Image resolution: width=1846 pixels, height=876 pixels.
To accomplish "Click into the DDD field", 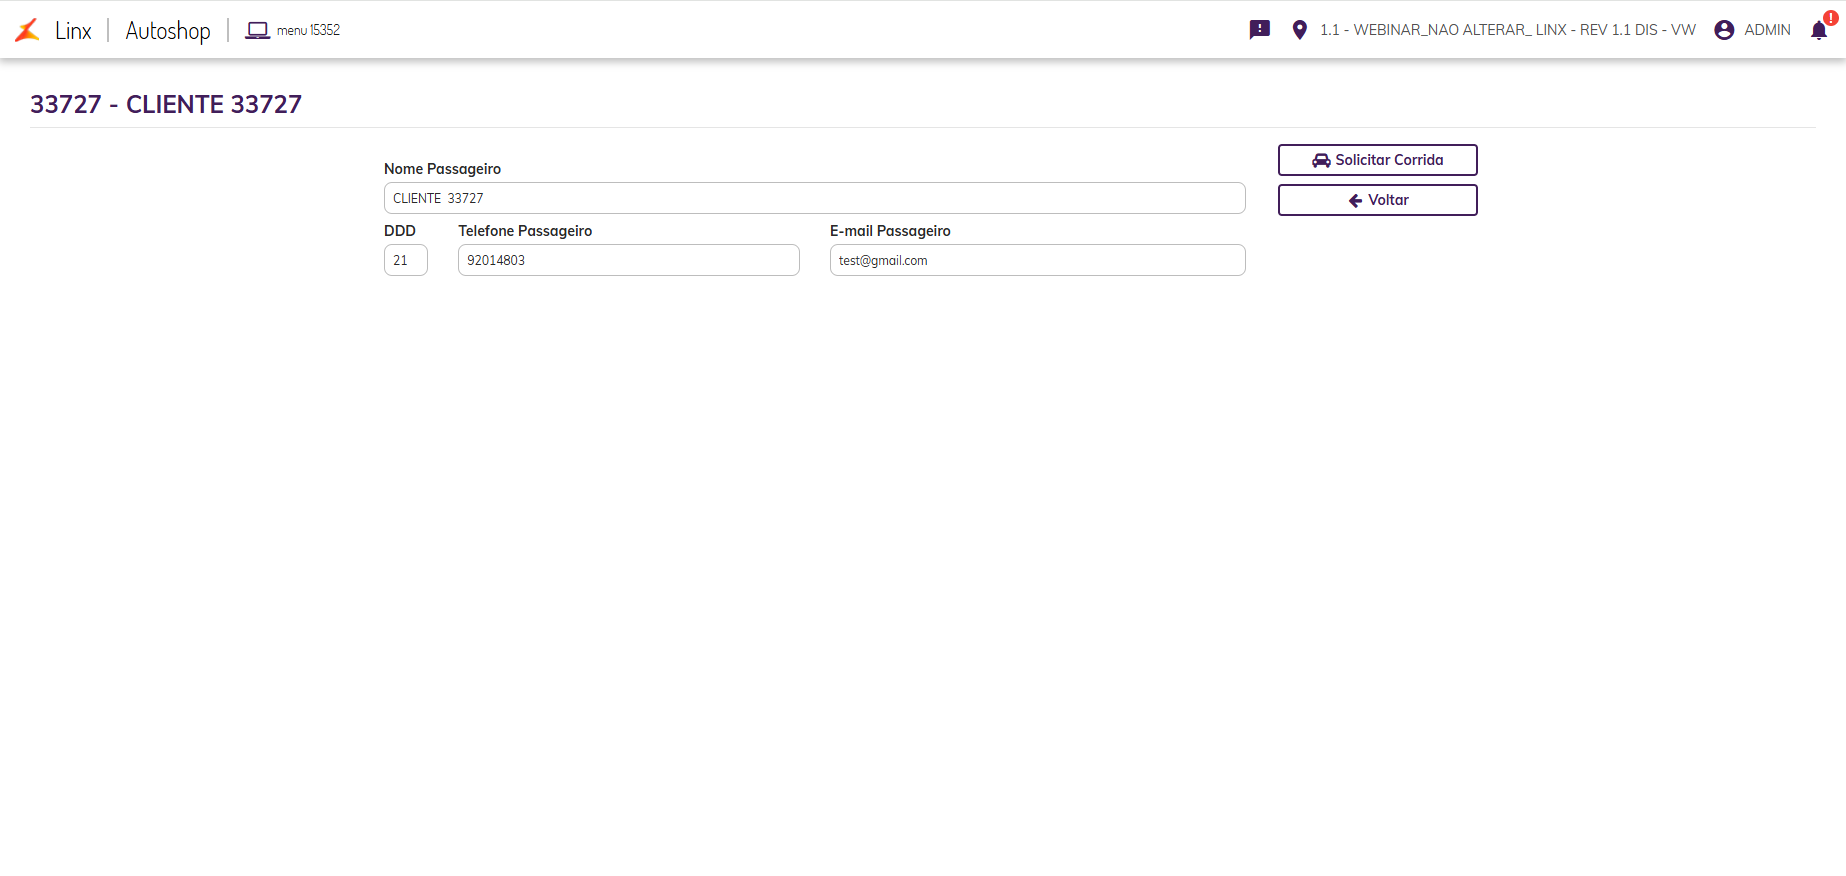I will [405, 260].
